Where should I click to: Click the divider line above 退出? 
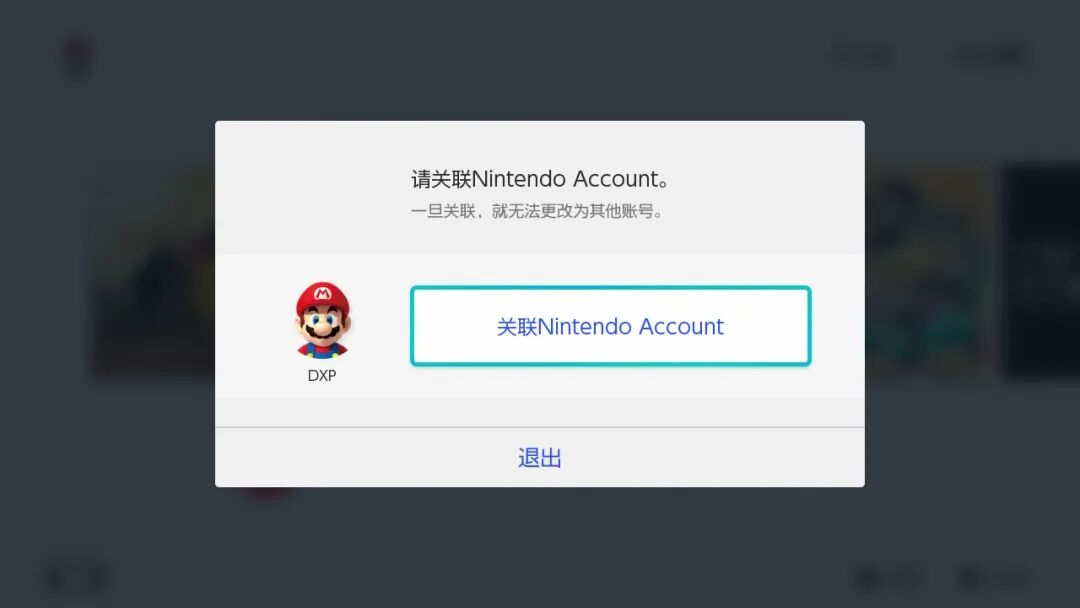tap(540, 427)
